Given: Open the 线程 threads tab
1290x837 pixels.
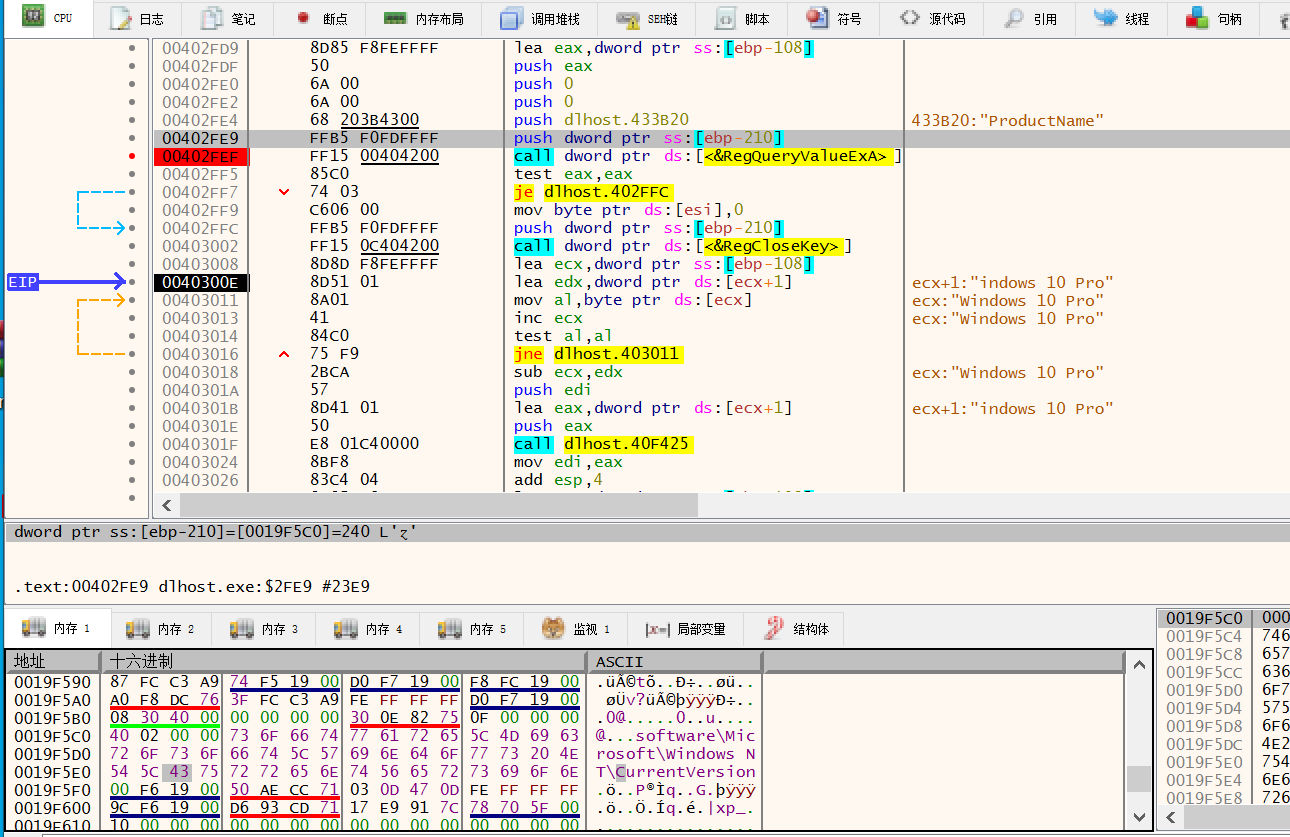Looking at the screenshot, I should pos(1122,18).
